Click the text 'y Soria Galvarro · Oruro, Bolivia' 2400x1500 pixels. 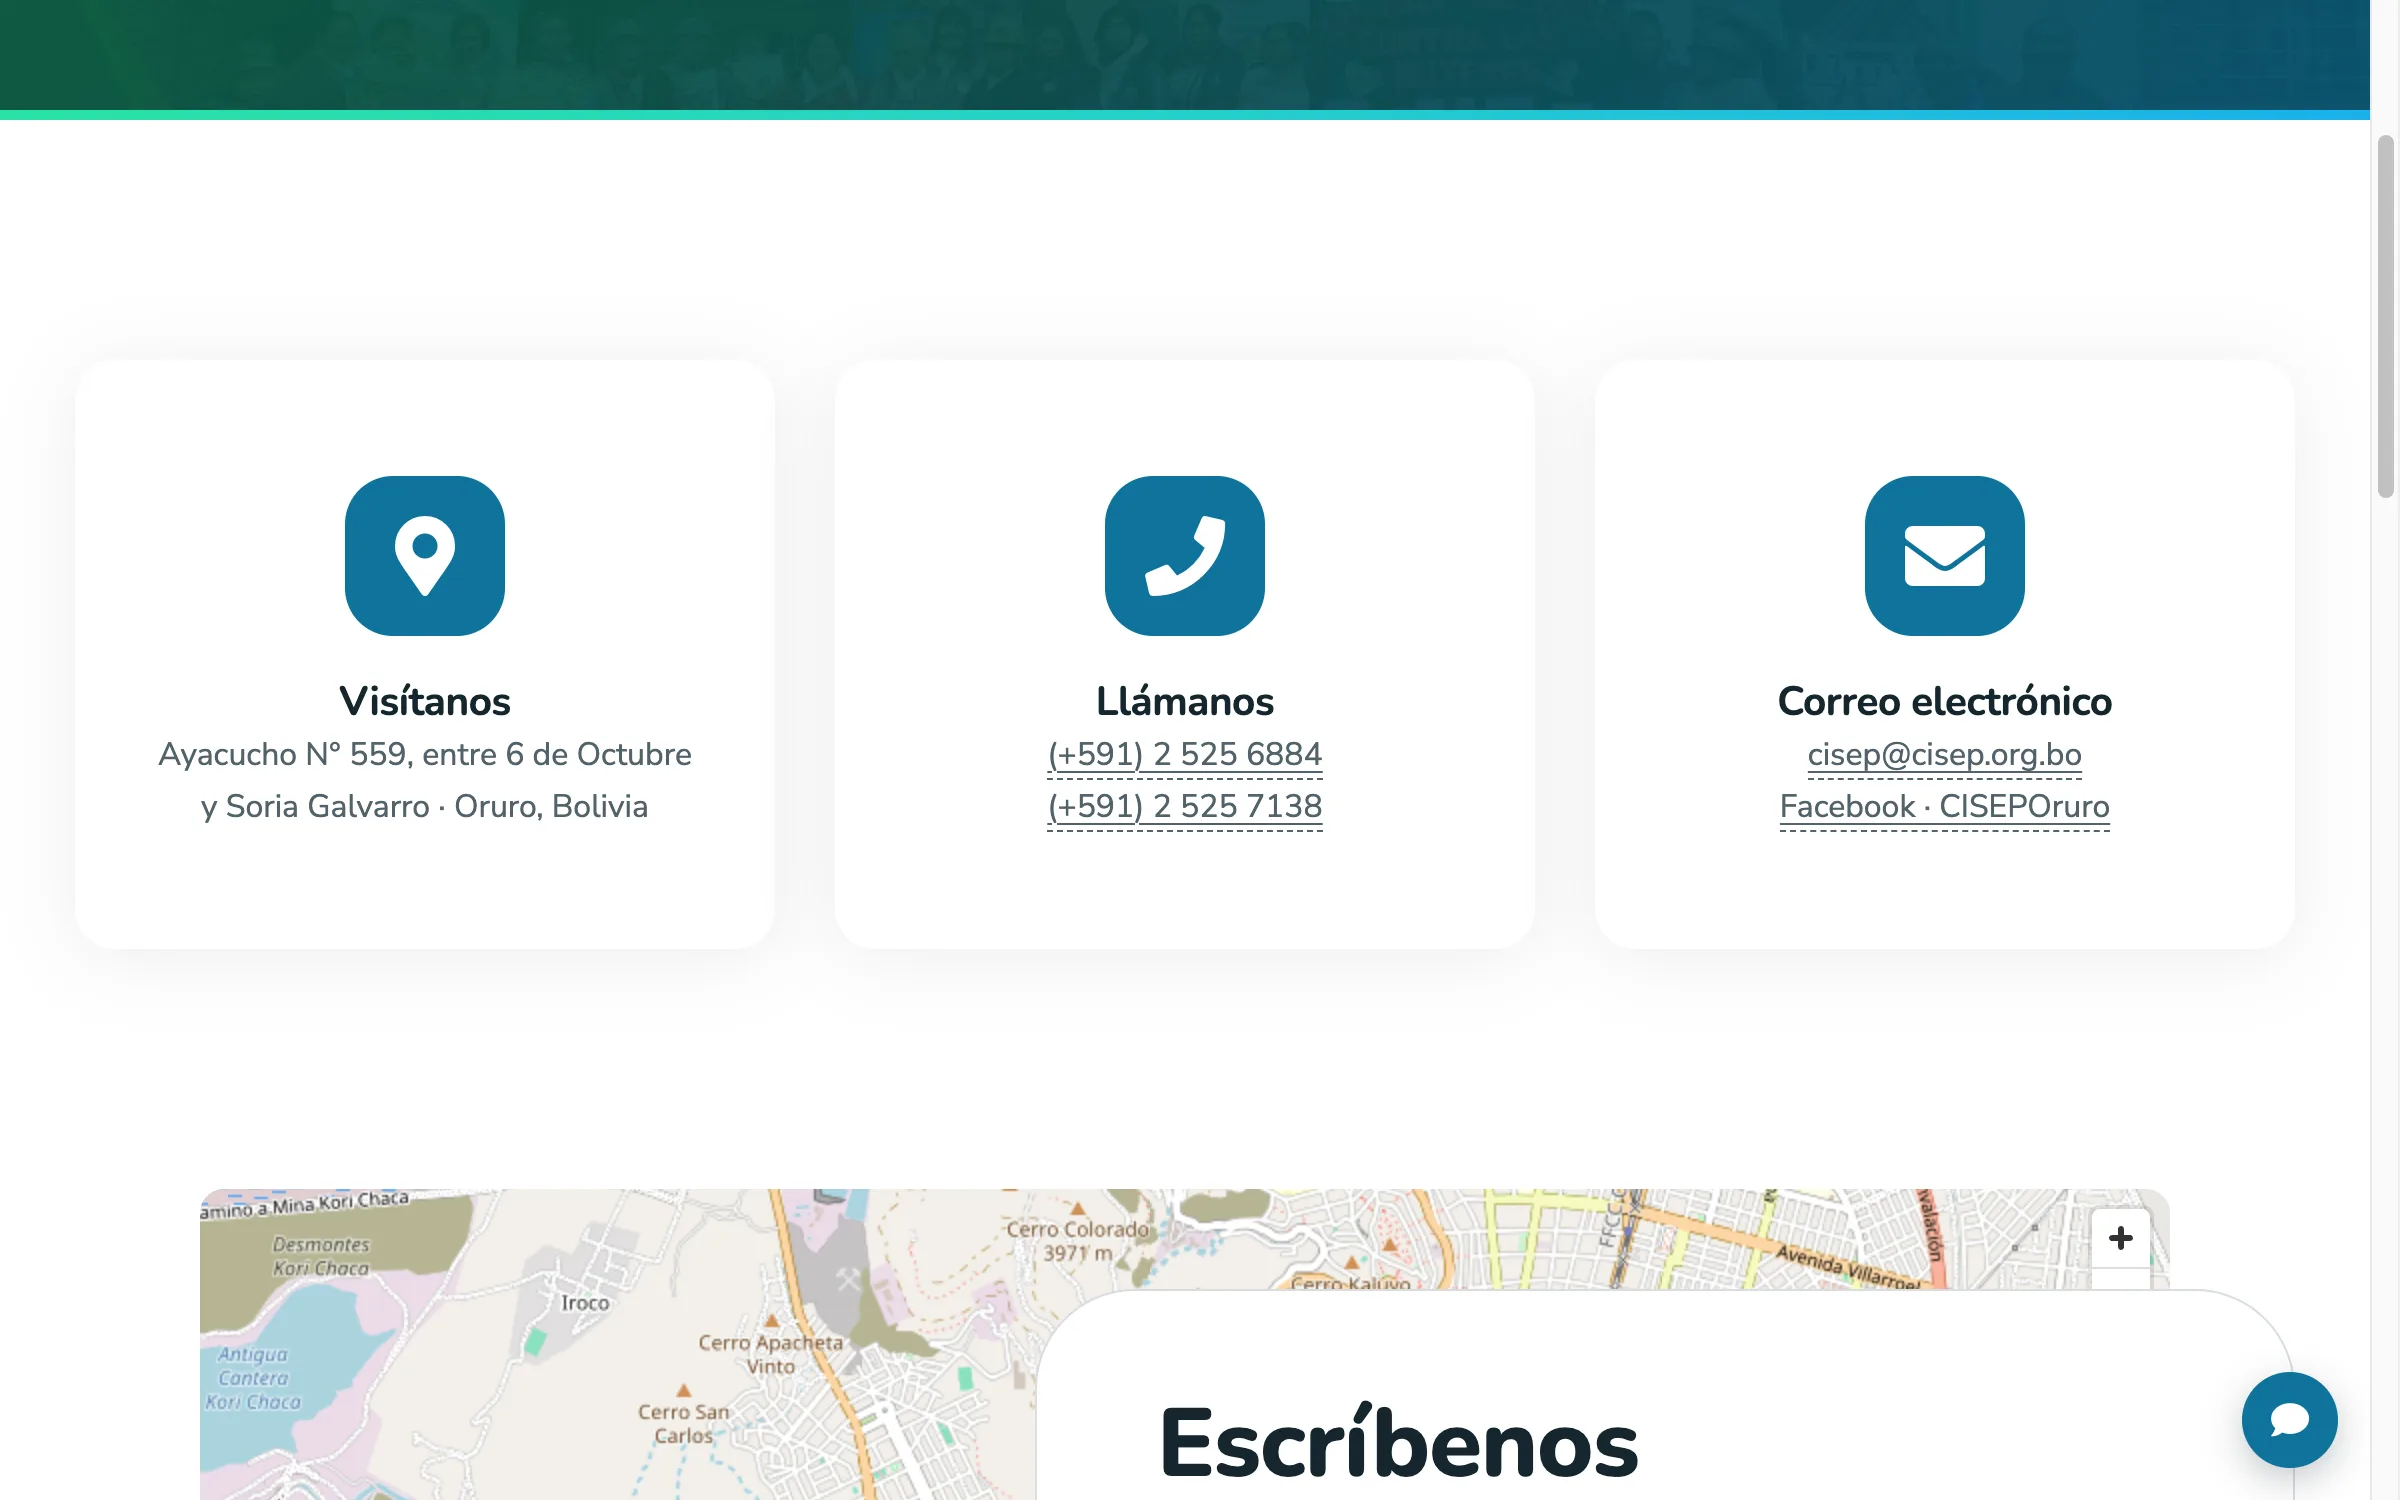tap(425, 806)
